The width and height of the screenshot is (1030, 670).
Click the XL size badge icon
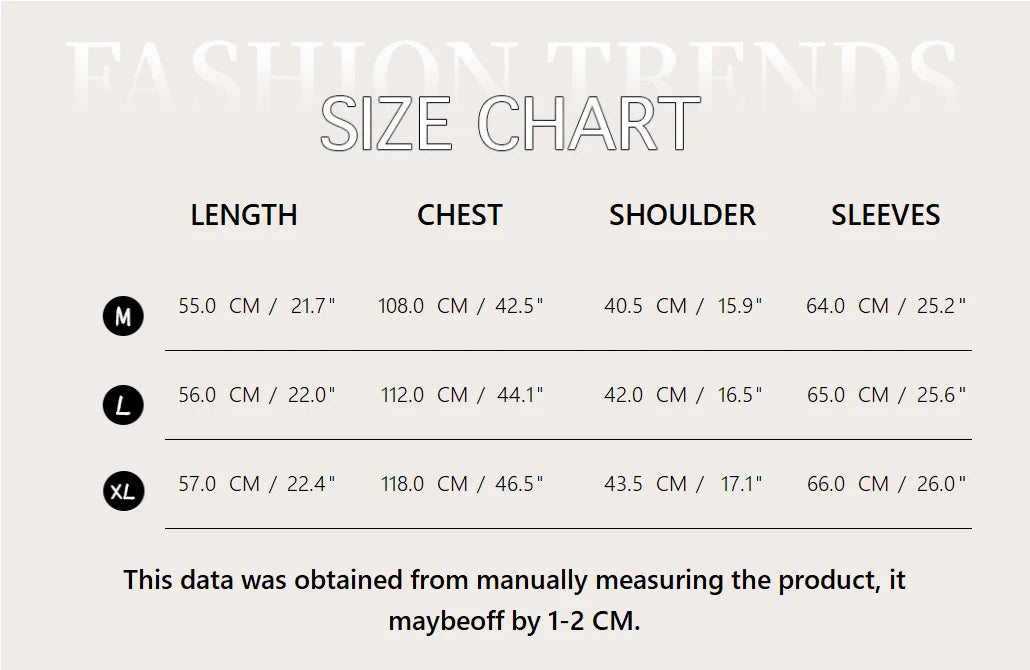124,492
